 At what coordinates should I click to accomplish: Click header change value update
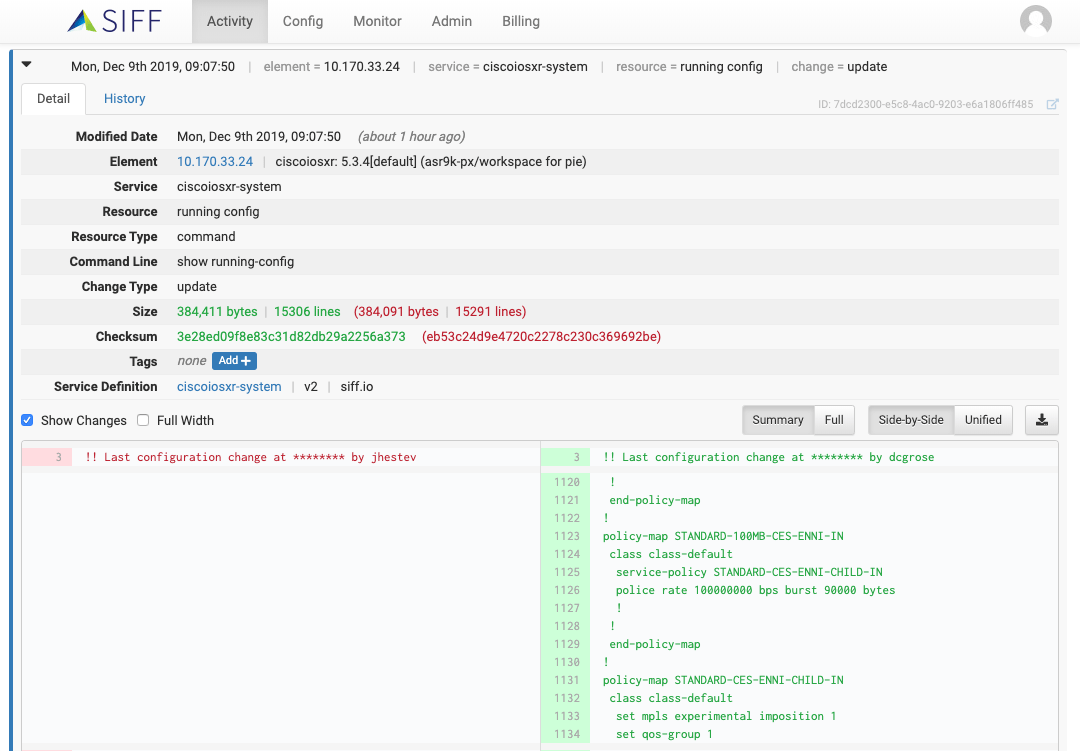[x=867, y=67]
